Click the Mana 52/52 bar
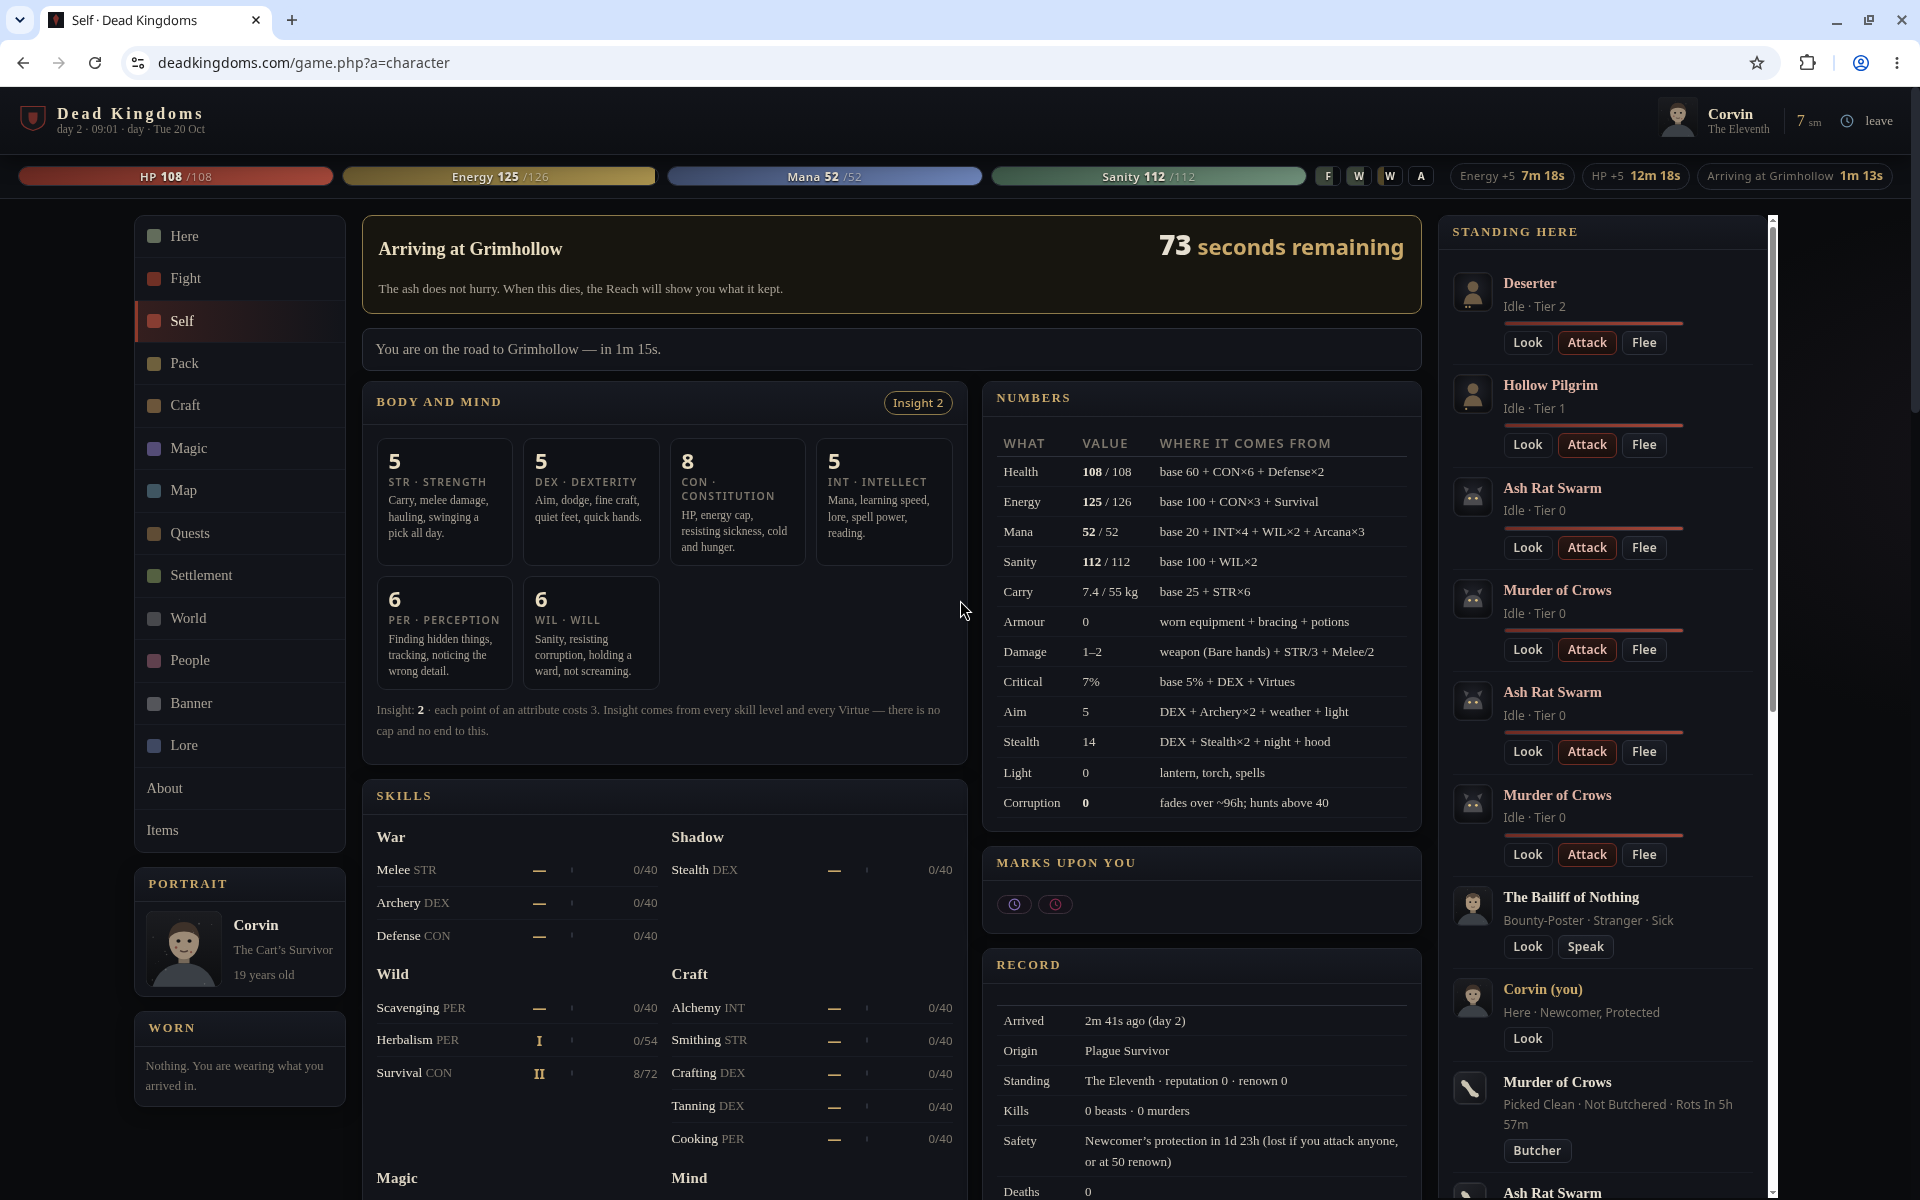Image resolution: width=1920 pixels, height=1200 pixels. [824, 176]
